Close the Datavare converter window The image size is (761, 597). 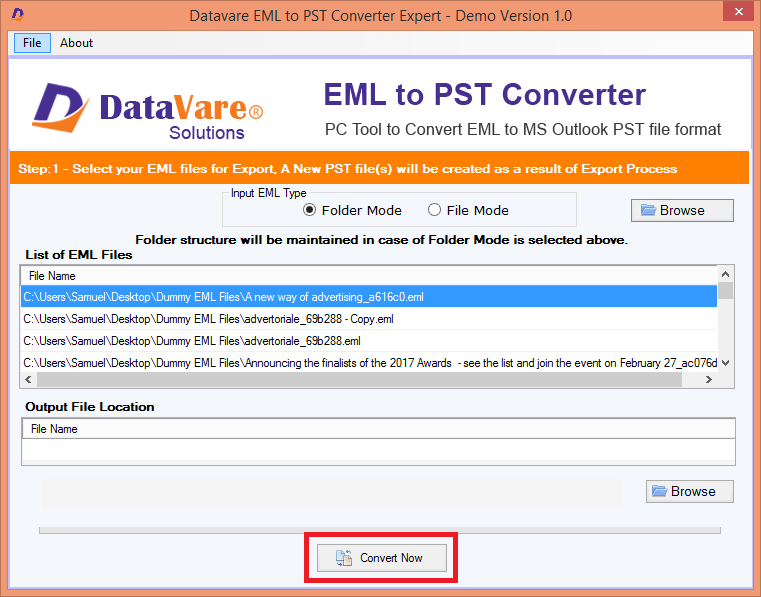(x=738, y=11)
